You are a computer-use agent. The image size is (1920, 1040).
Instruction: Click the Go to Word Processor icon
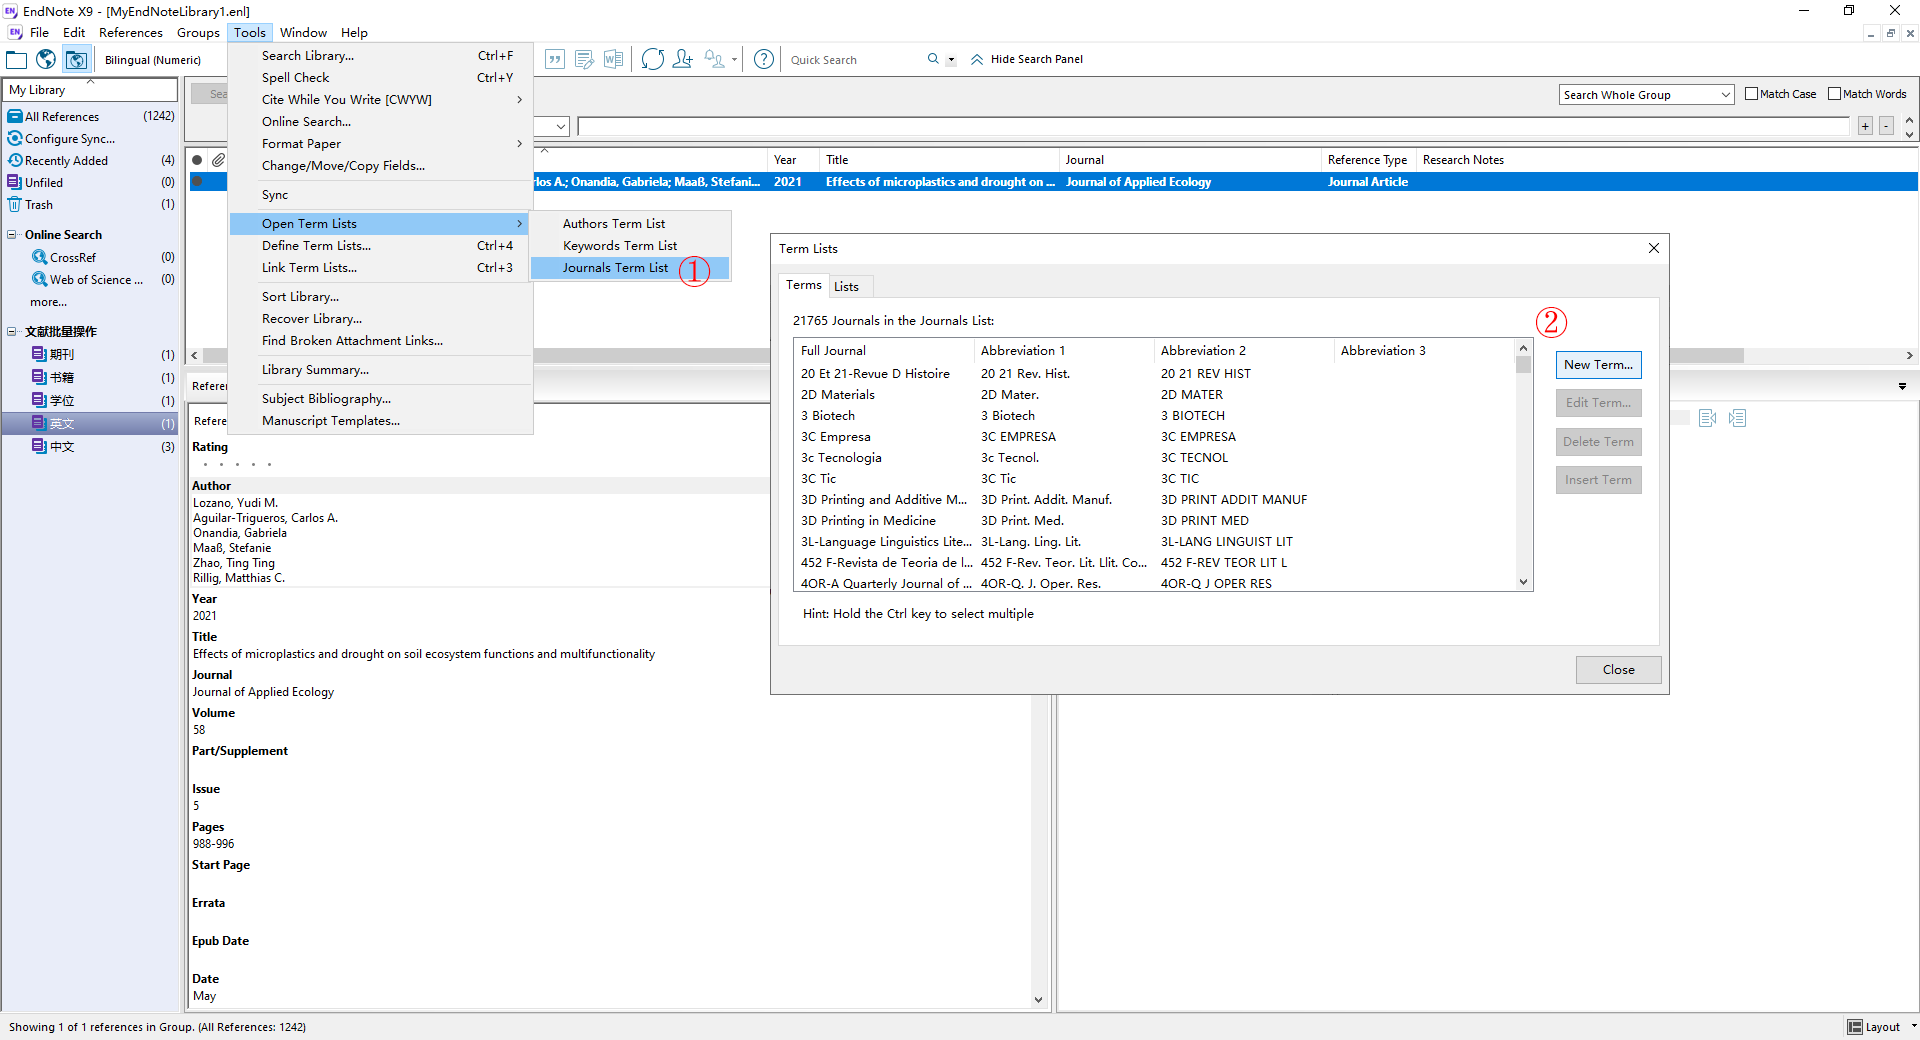pyautogui.click(x=613, y=59)
